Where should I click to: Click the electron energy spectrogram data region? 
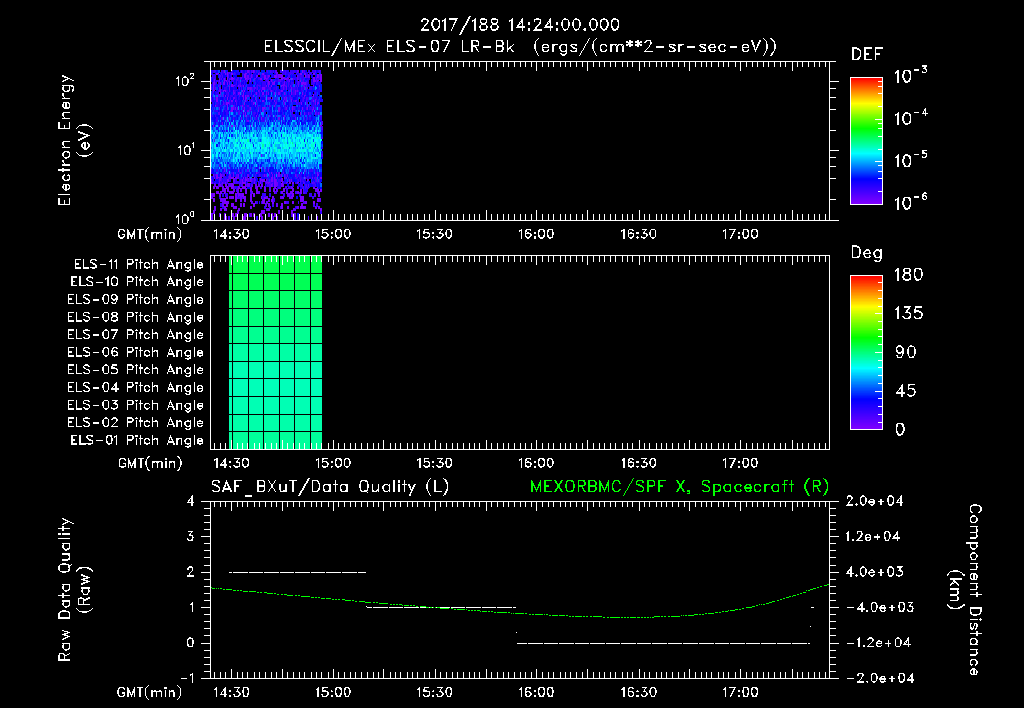point(266,144)
